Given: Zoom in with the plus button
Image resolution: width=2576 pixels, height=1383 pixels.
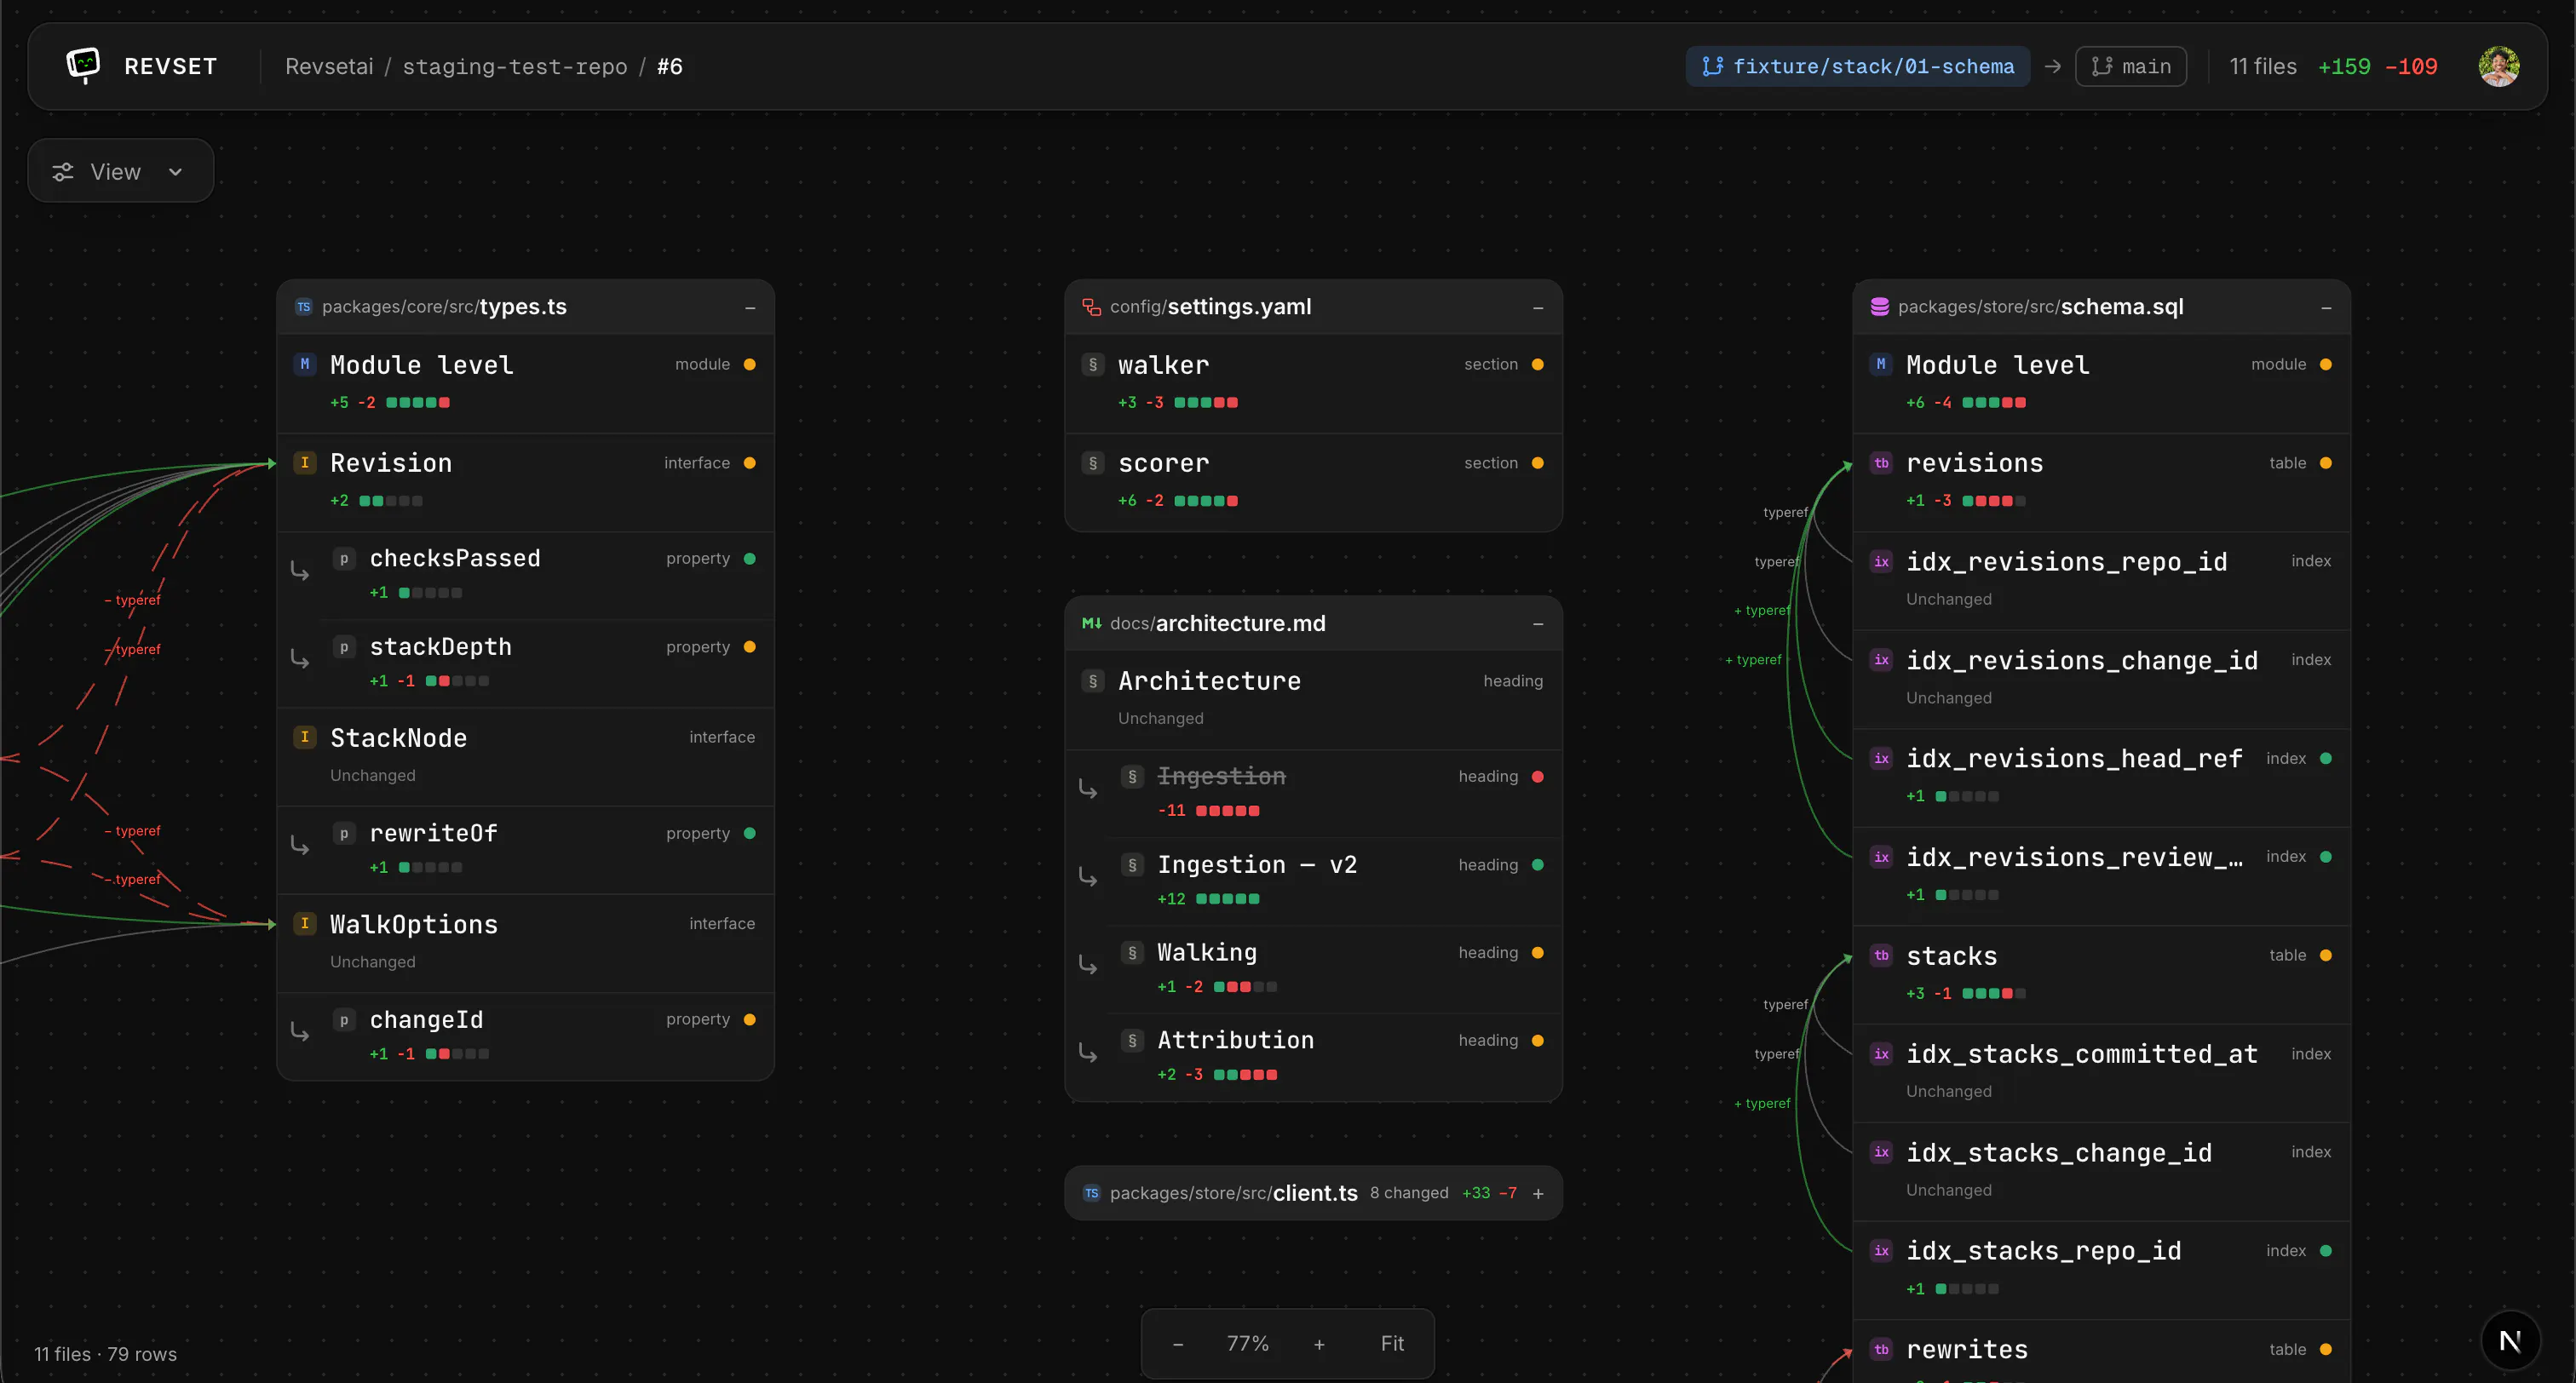Looking at the screenshot, I should click(x=1319, y=1344).
